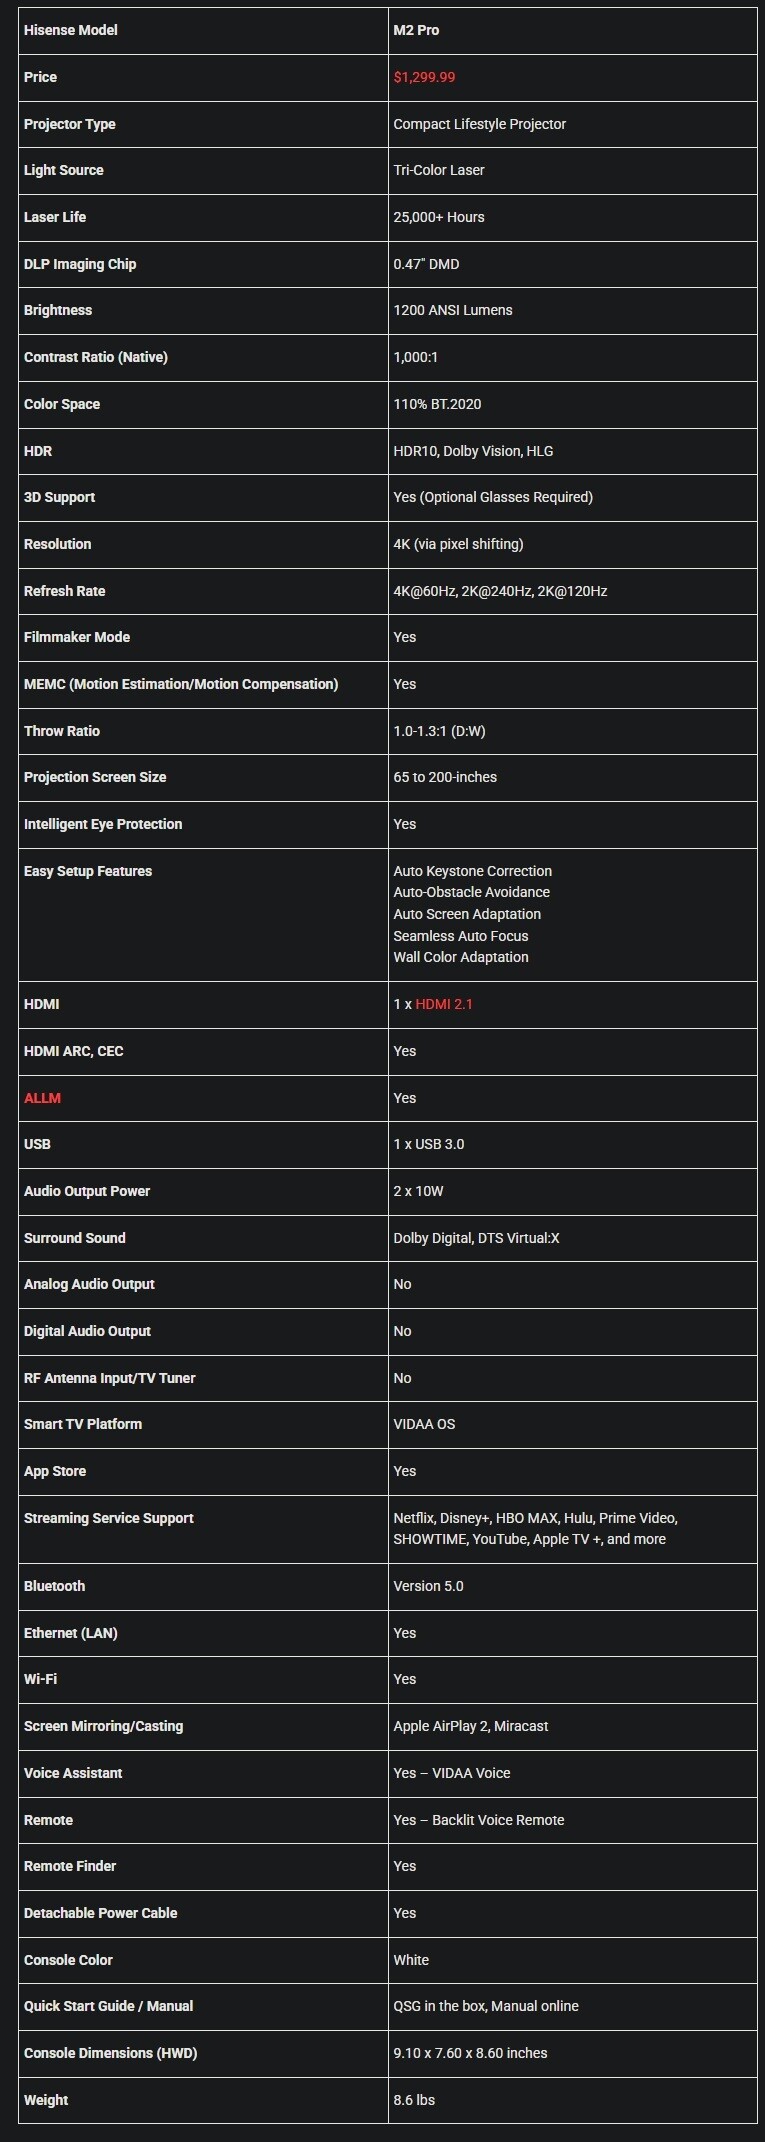
Task: Click the M2 Pro model value
Action: click(x=416, y=30)
